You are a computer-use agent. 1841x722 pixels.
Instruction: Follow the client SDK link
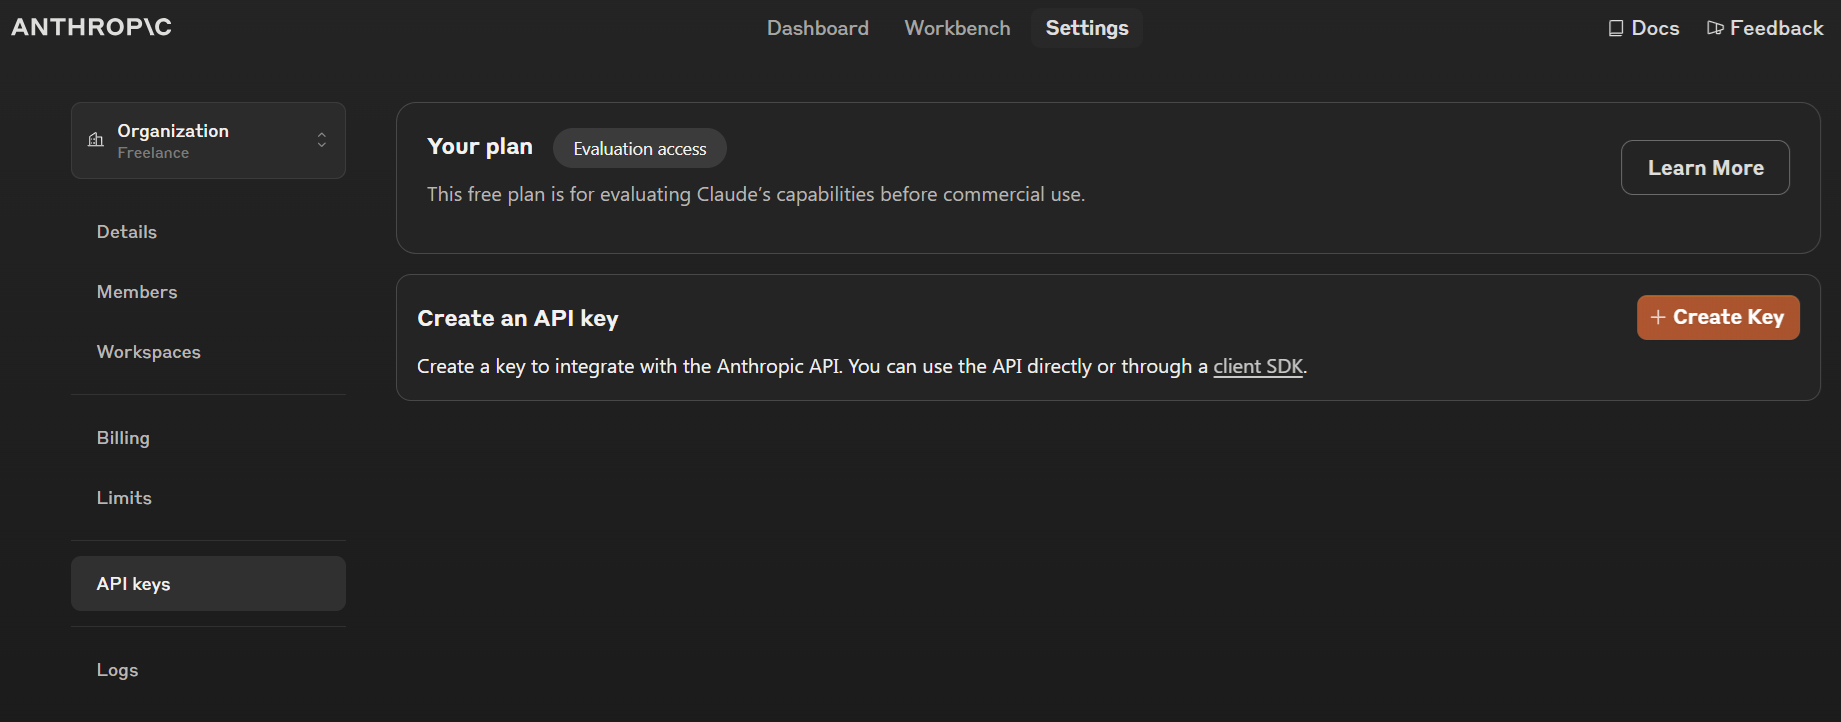click(x=1257, y=367)
